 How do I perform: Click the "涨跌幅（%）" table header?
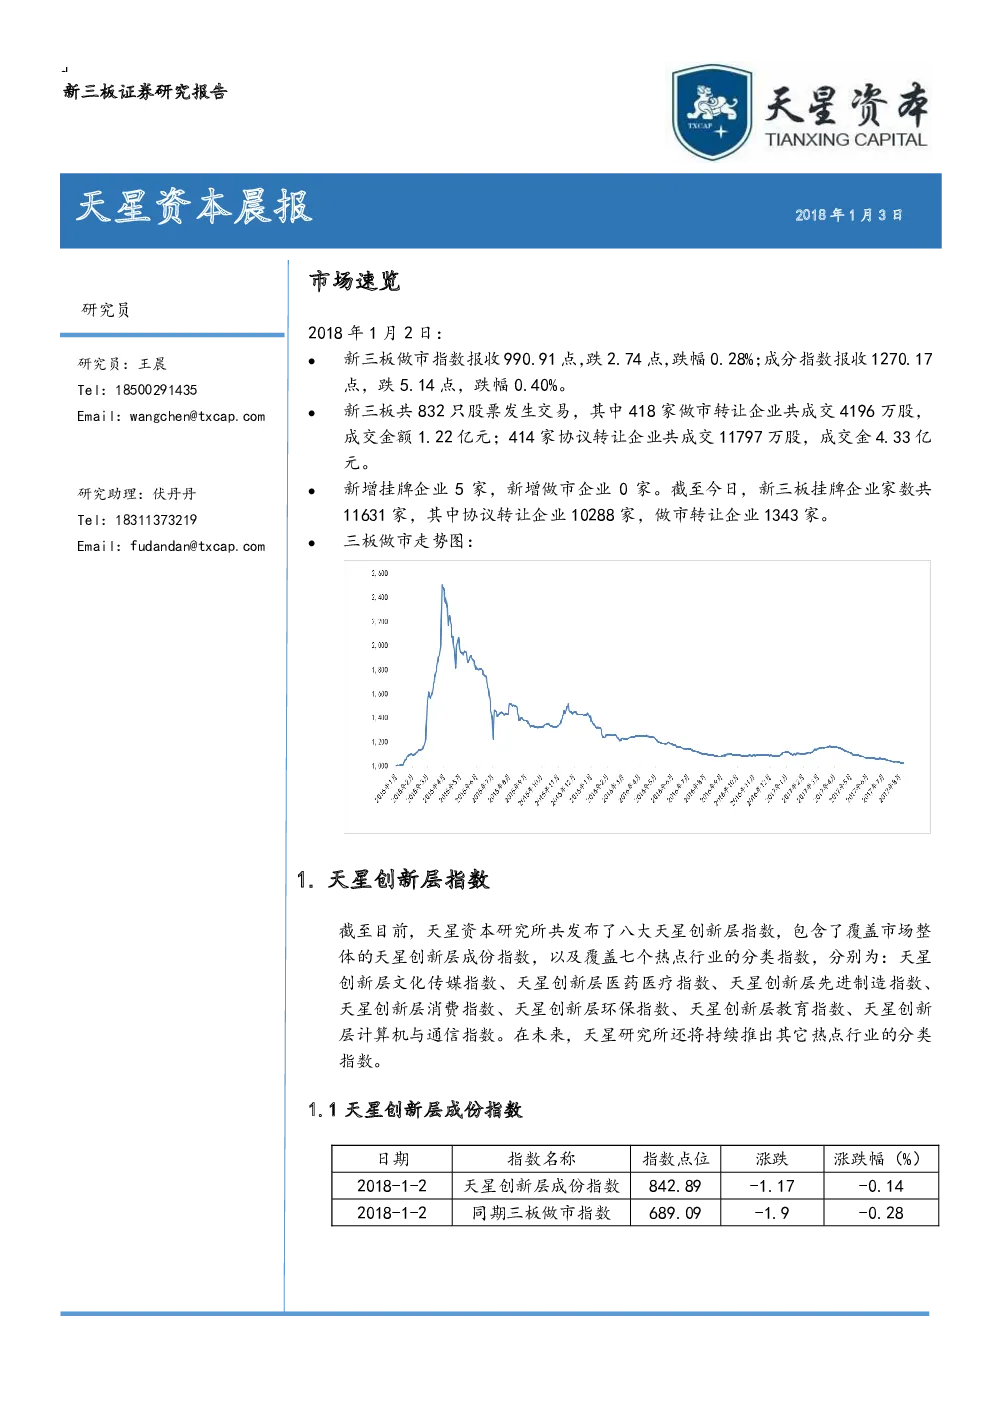[881, 1159]
